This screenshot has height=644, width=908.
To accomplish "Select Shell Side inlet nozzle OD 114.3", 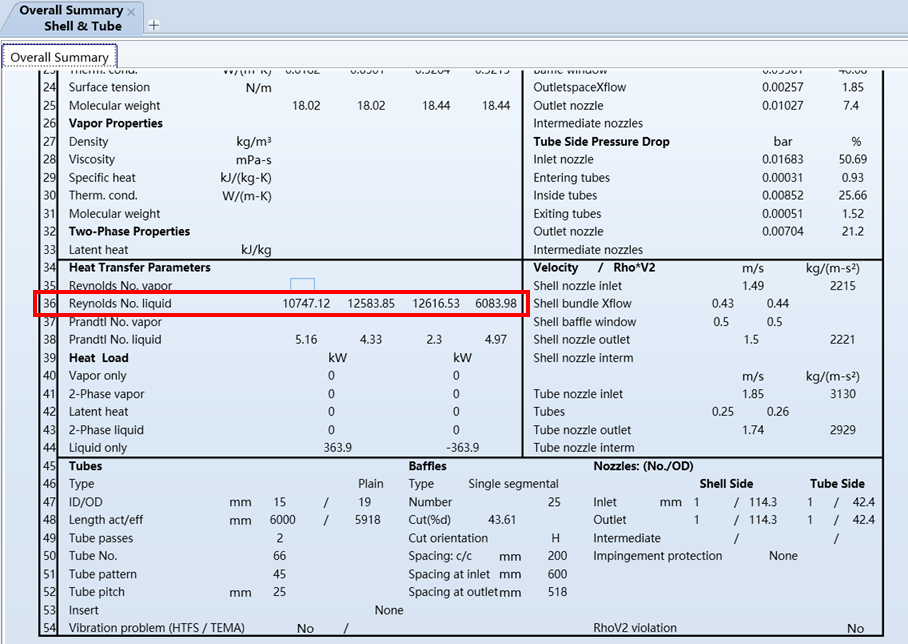I will [x=763, y=502].
